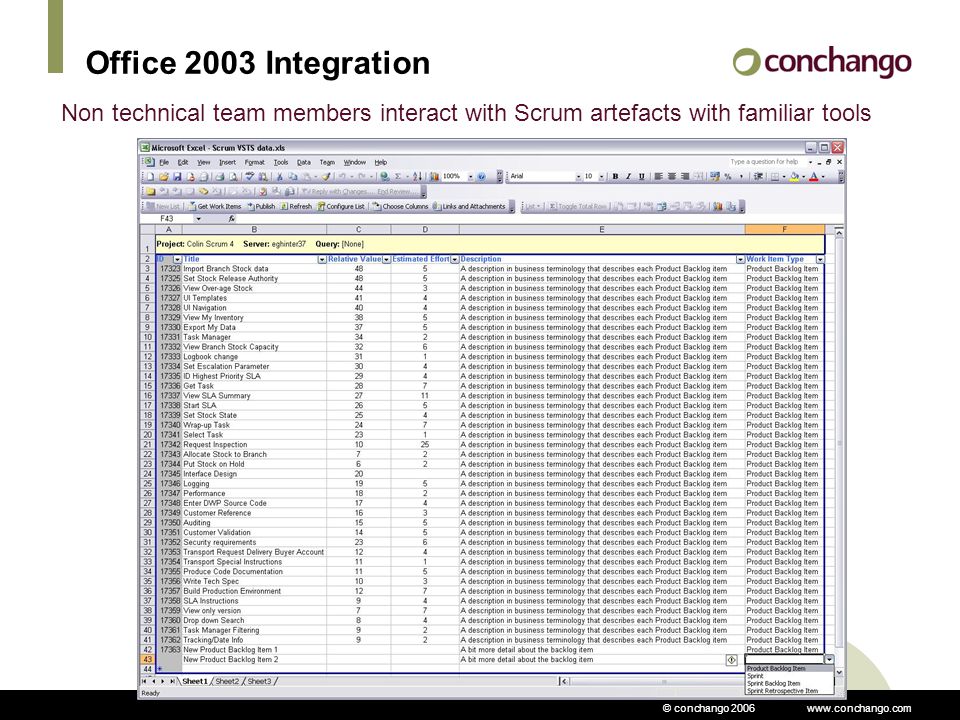
Task: Refresh the work item list
Action: pyautogui.click(x=296, y=206)
